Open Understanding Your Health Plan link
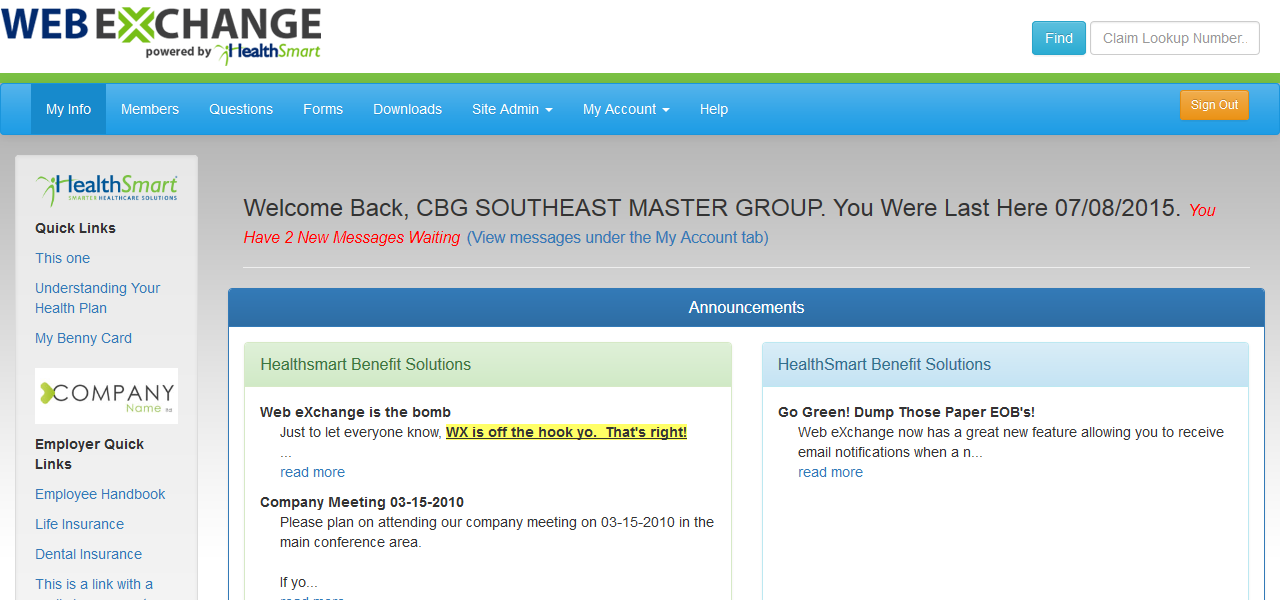 point(97,298)
